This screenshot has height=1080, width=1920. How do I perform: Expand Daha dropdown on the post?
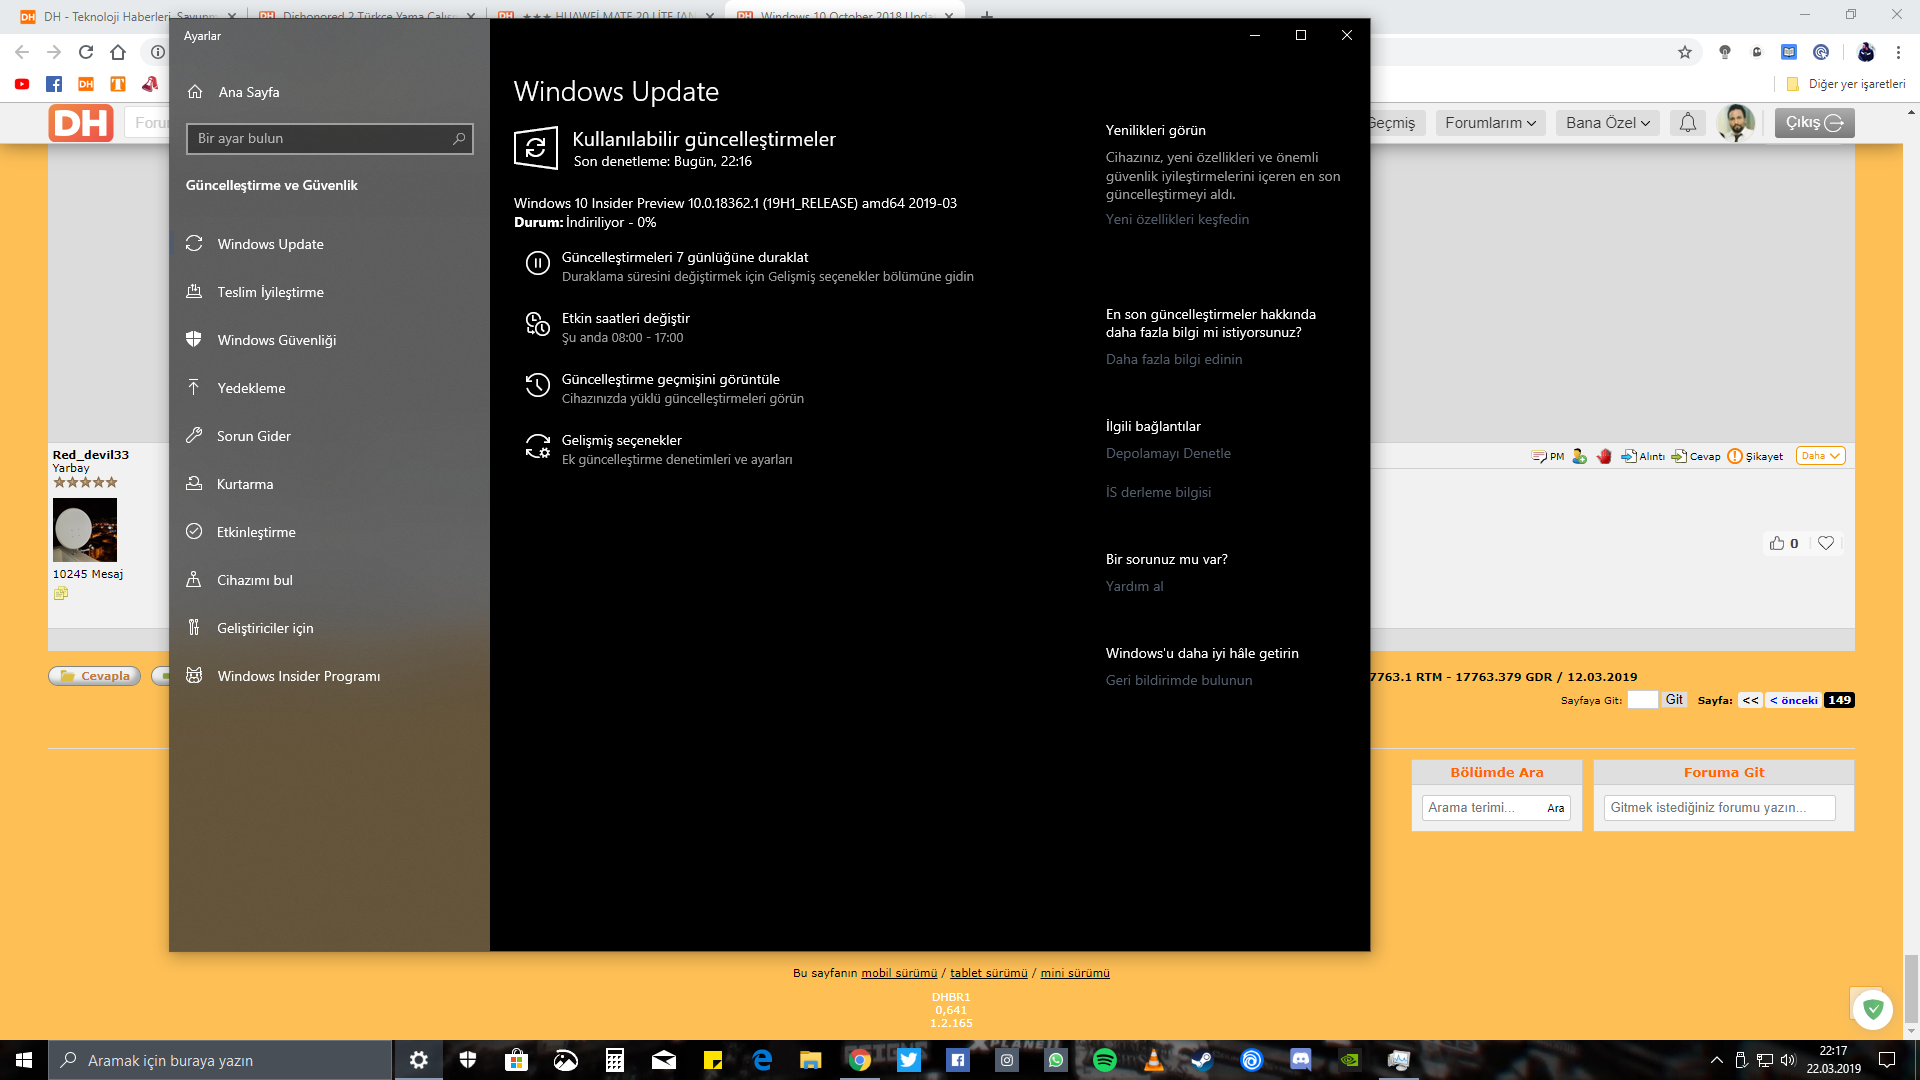point(1820,456)
